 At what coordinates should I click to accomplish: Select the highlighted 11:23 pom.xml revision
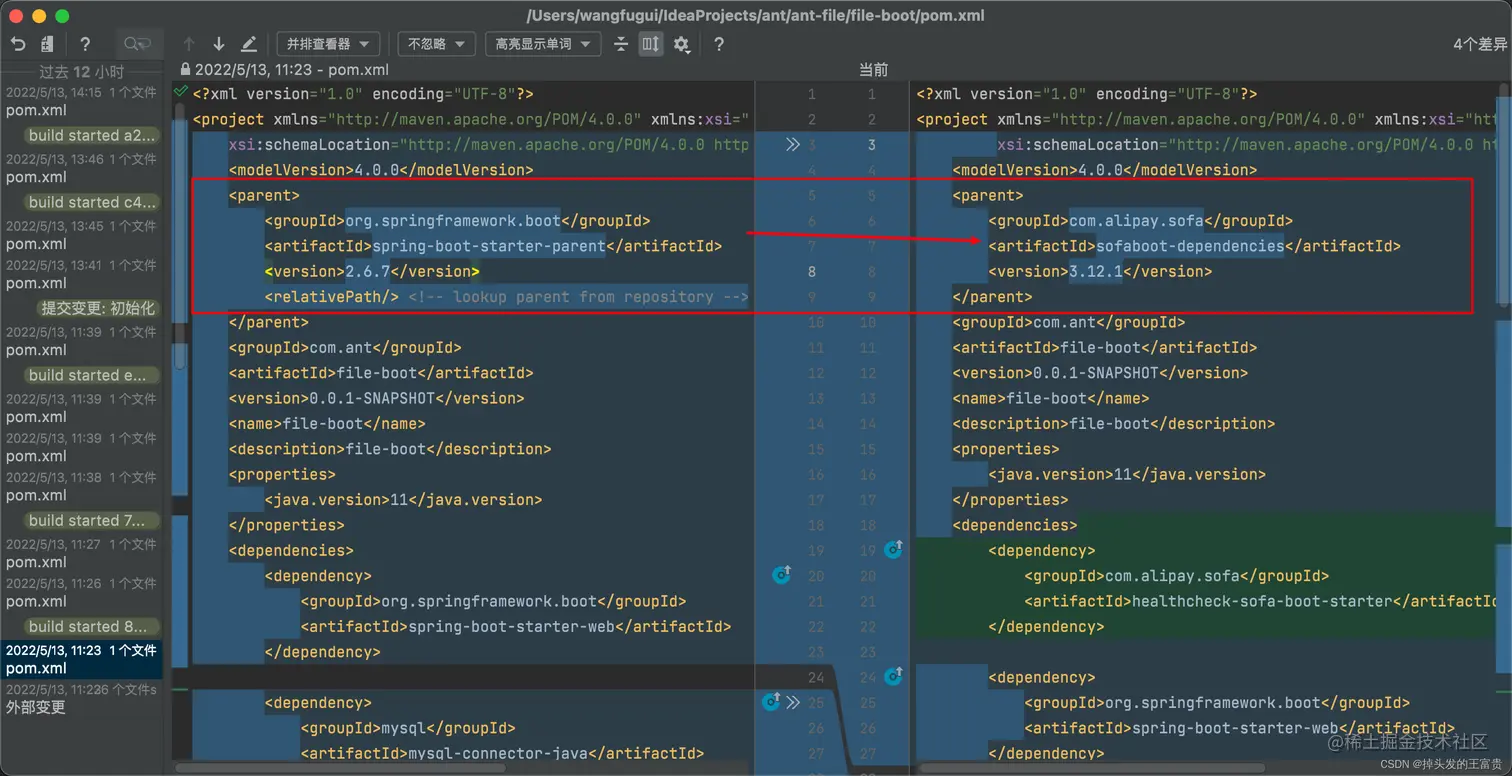coord(81,659)
